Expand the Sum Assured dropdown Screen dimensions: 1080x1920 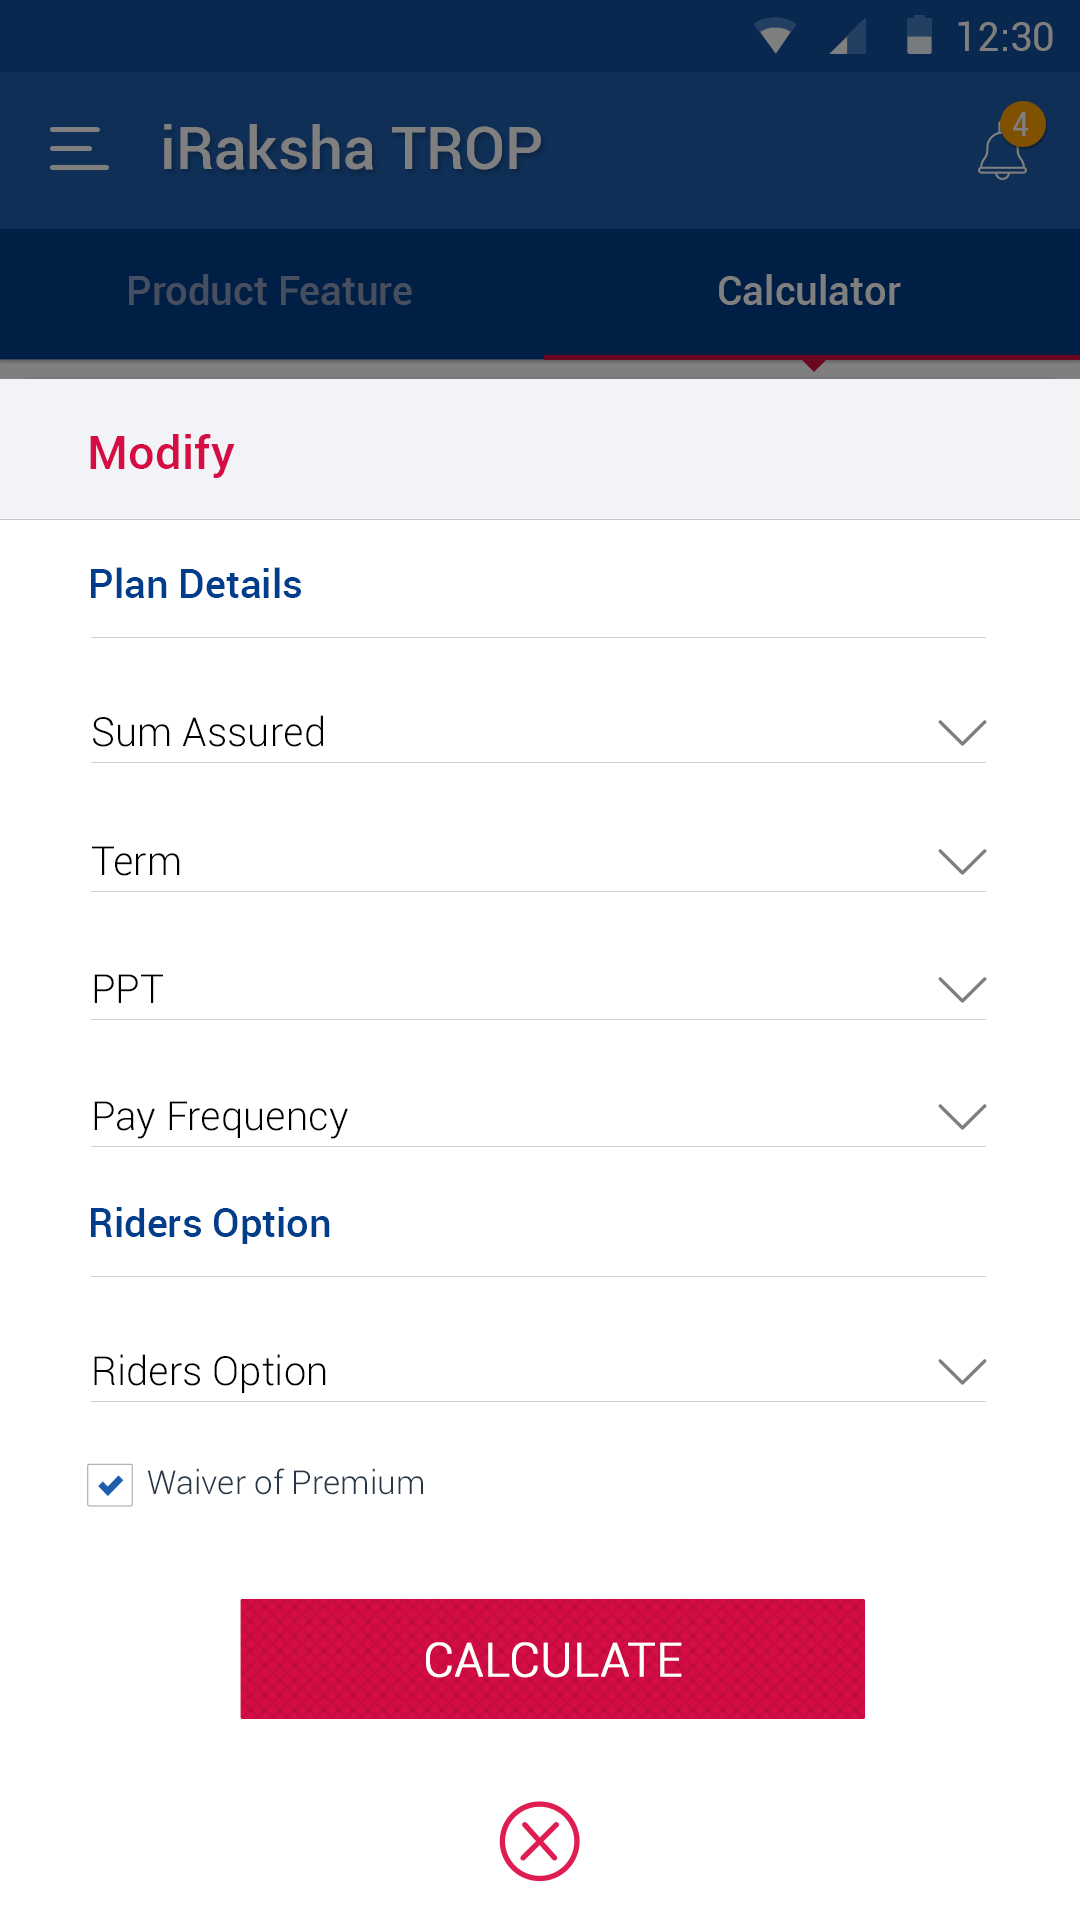pyautogui.click(x=962, y=732)
